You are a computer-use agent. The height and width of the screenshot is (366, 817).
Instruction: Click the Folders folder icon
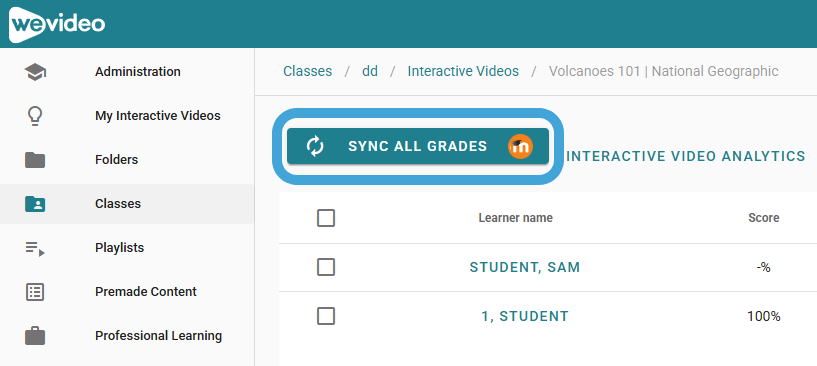tap(35, 160)
